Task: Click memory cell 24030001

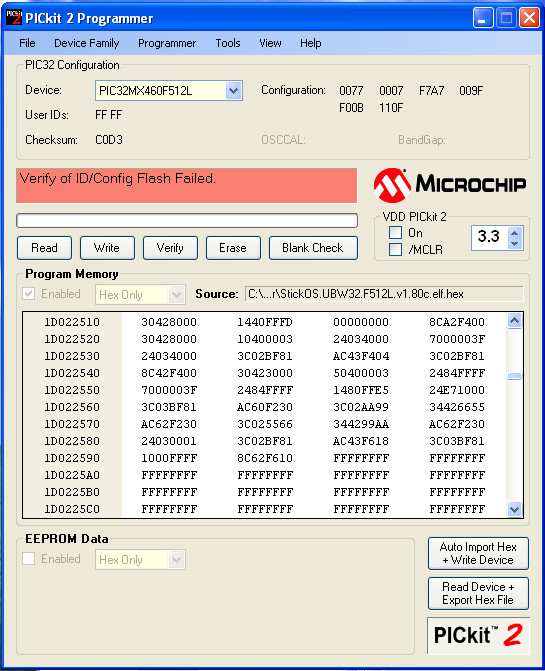Action: pyautogui.click(x=169, y=441)
